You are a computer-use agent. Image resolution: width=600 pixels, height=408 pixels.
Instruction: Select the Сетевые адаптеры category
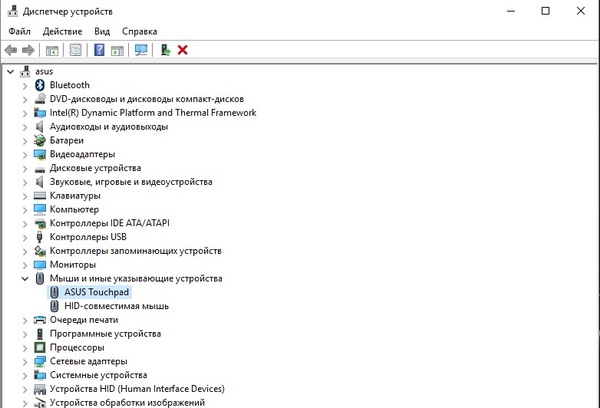(88, 361)
